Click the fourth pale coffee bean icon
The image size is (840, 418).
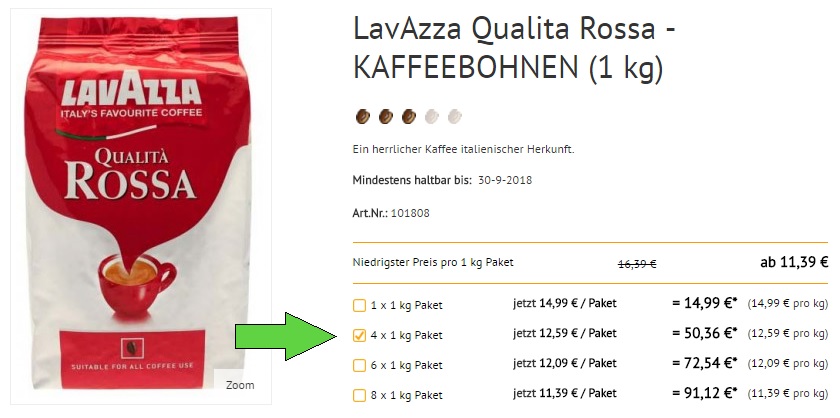(x=432, y=116)
